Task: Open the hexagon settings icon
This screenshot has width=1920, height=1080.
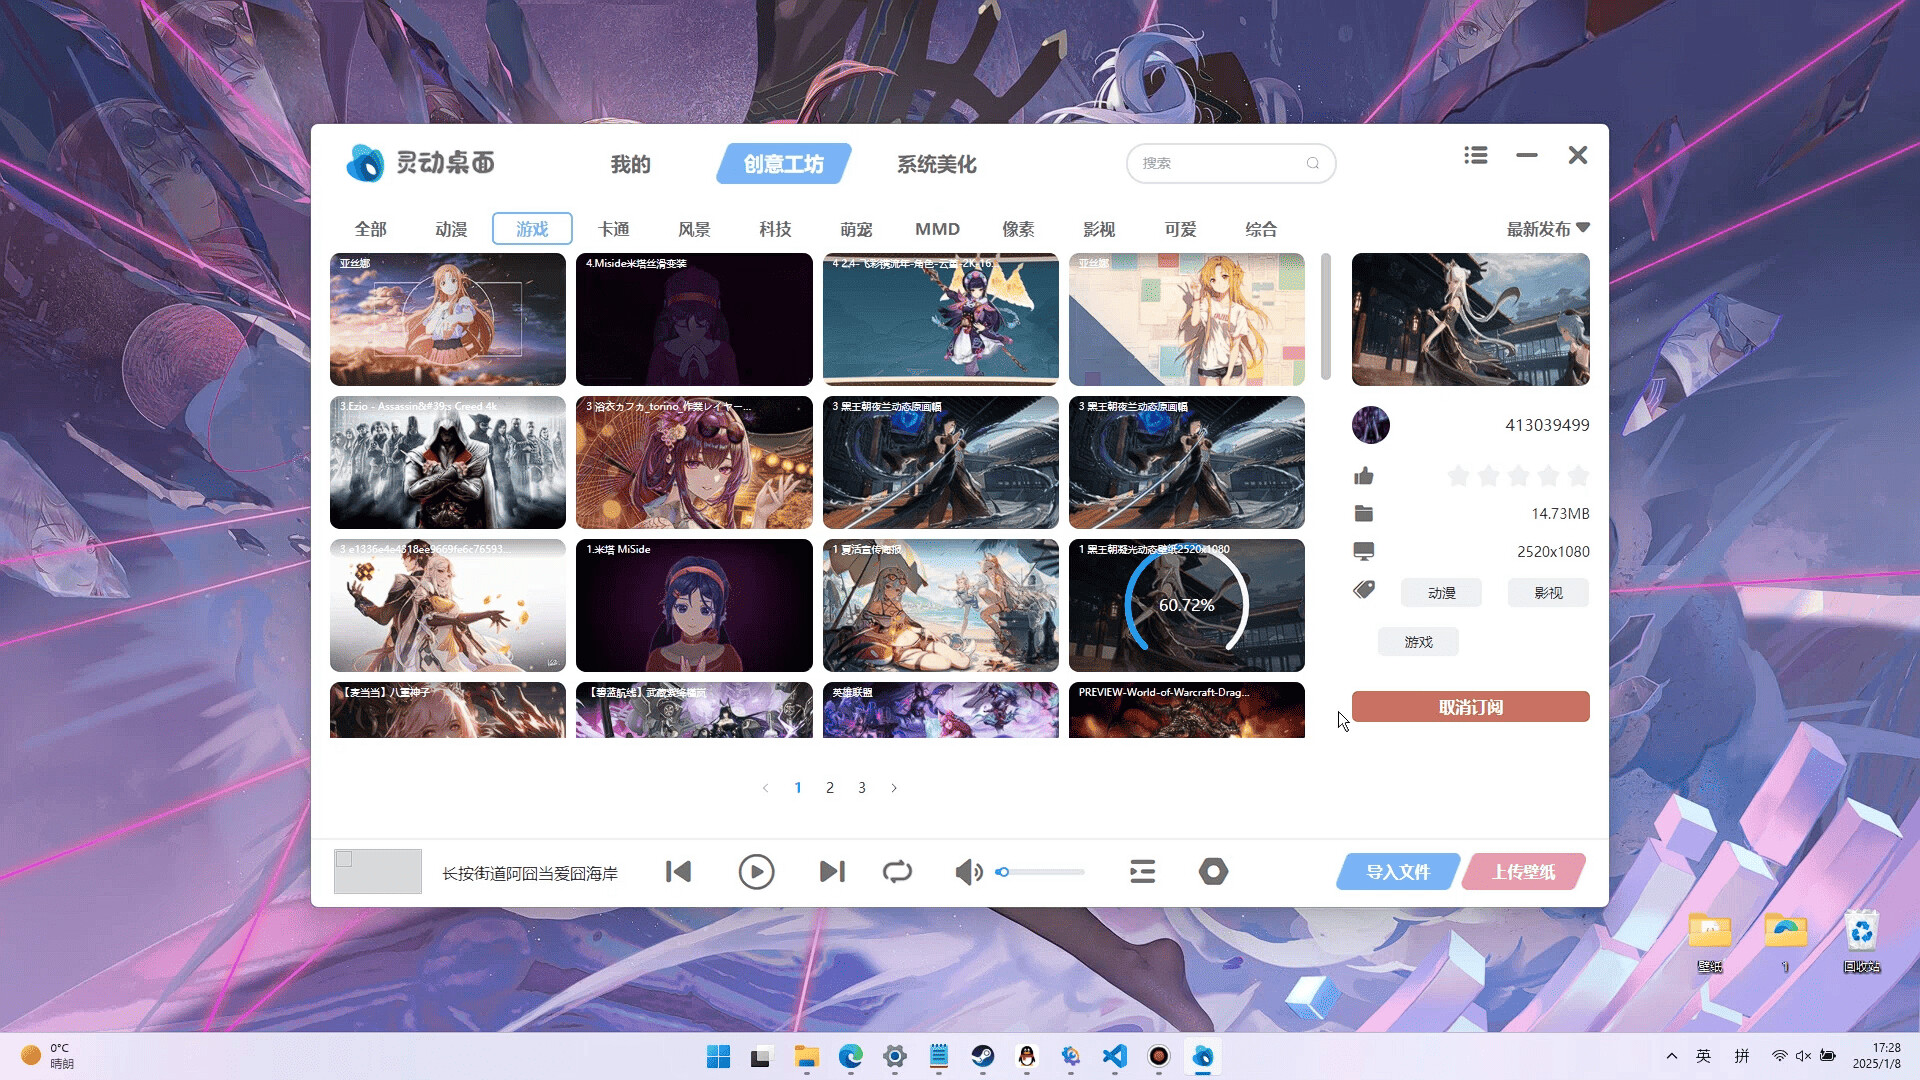Action: [1213, 872]
